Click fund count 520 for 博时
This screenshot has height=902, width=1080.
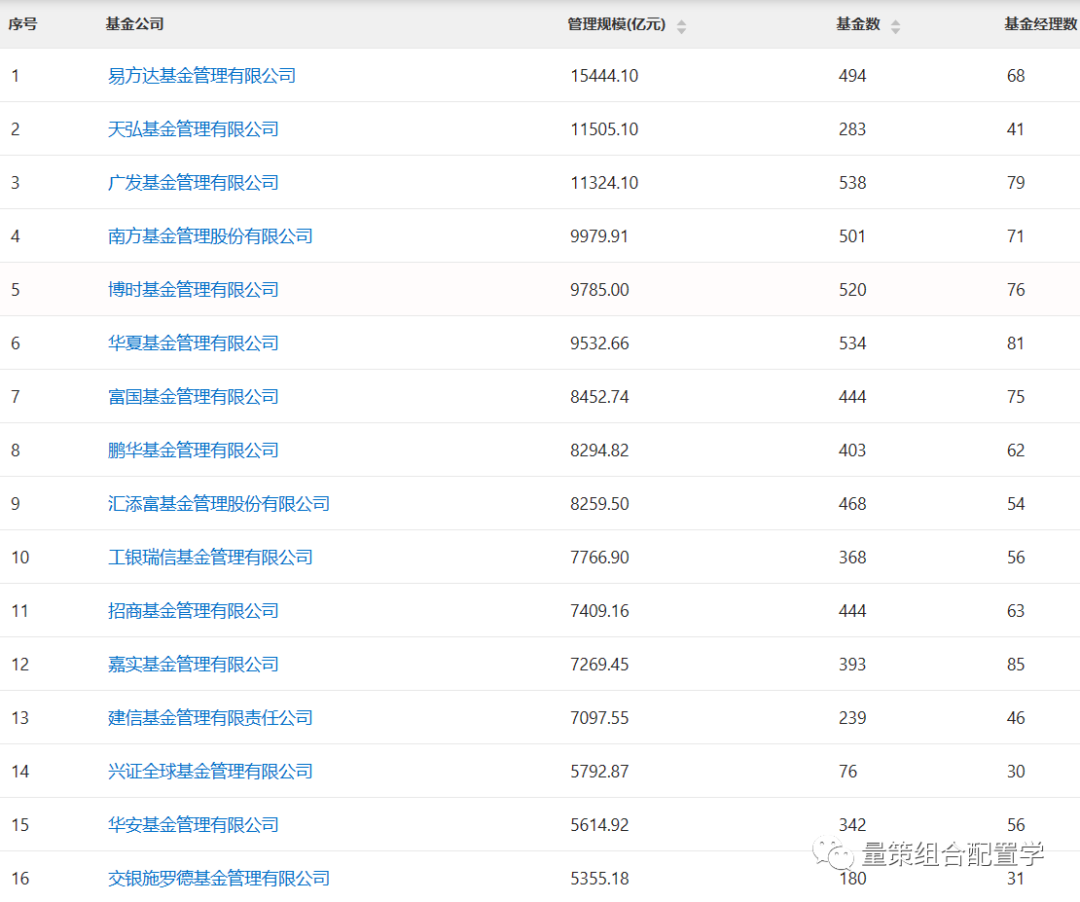pyautogui.click(x=852, y=290)
